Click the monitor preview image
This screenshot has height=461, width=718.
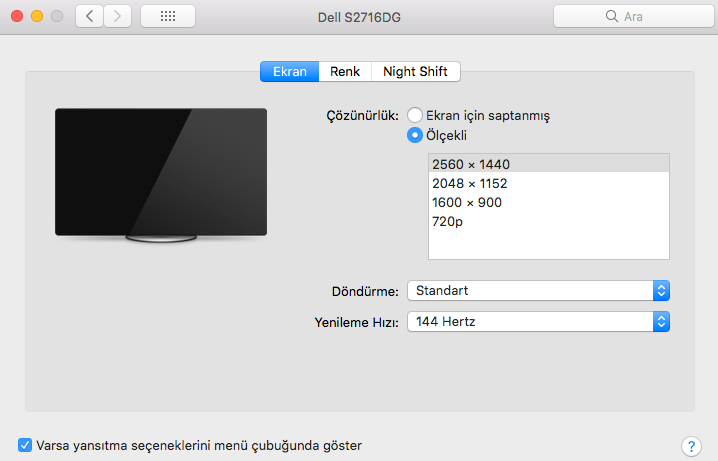[161, 174]
